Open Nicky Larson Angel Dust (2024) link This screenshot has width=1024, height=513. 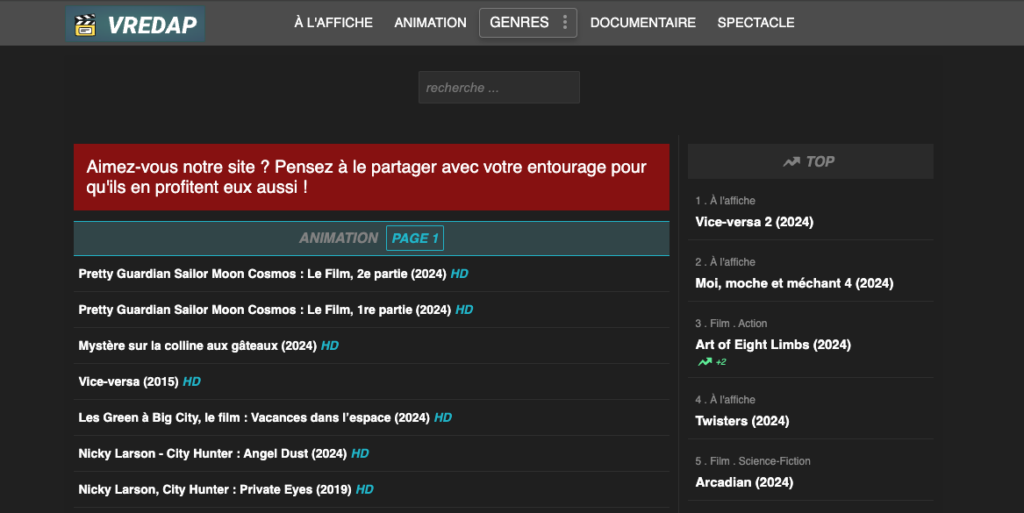(x=212, y=454)
